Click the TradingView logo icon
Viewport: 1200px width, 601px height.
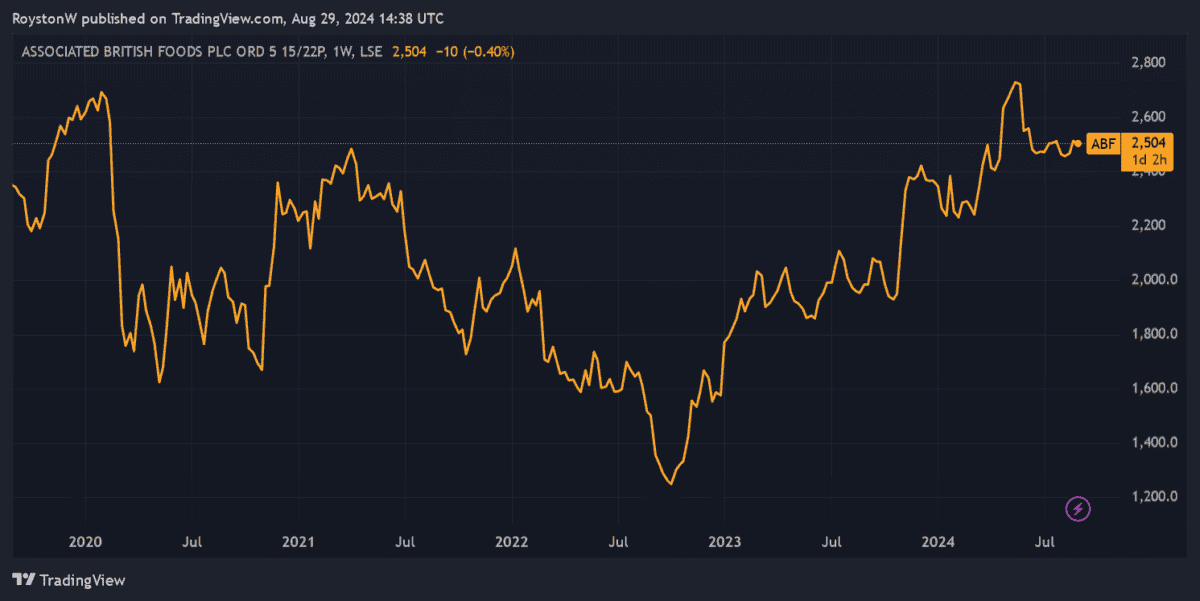click(24, 580)
